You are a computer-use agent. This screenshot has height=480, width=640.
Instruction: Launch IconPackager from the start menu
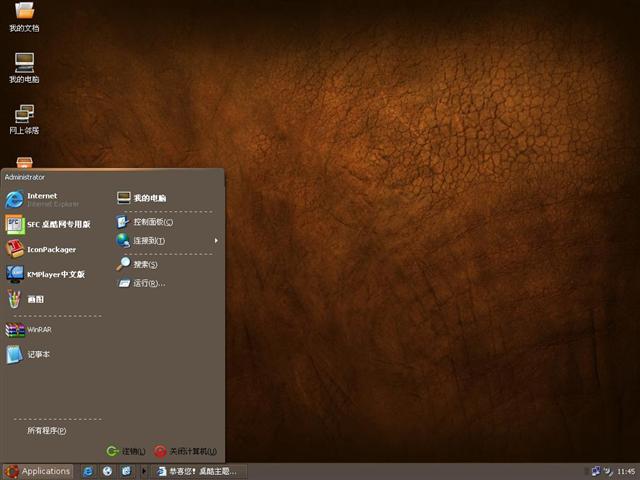coord(41,249)
